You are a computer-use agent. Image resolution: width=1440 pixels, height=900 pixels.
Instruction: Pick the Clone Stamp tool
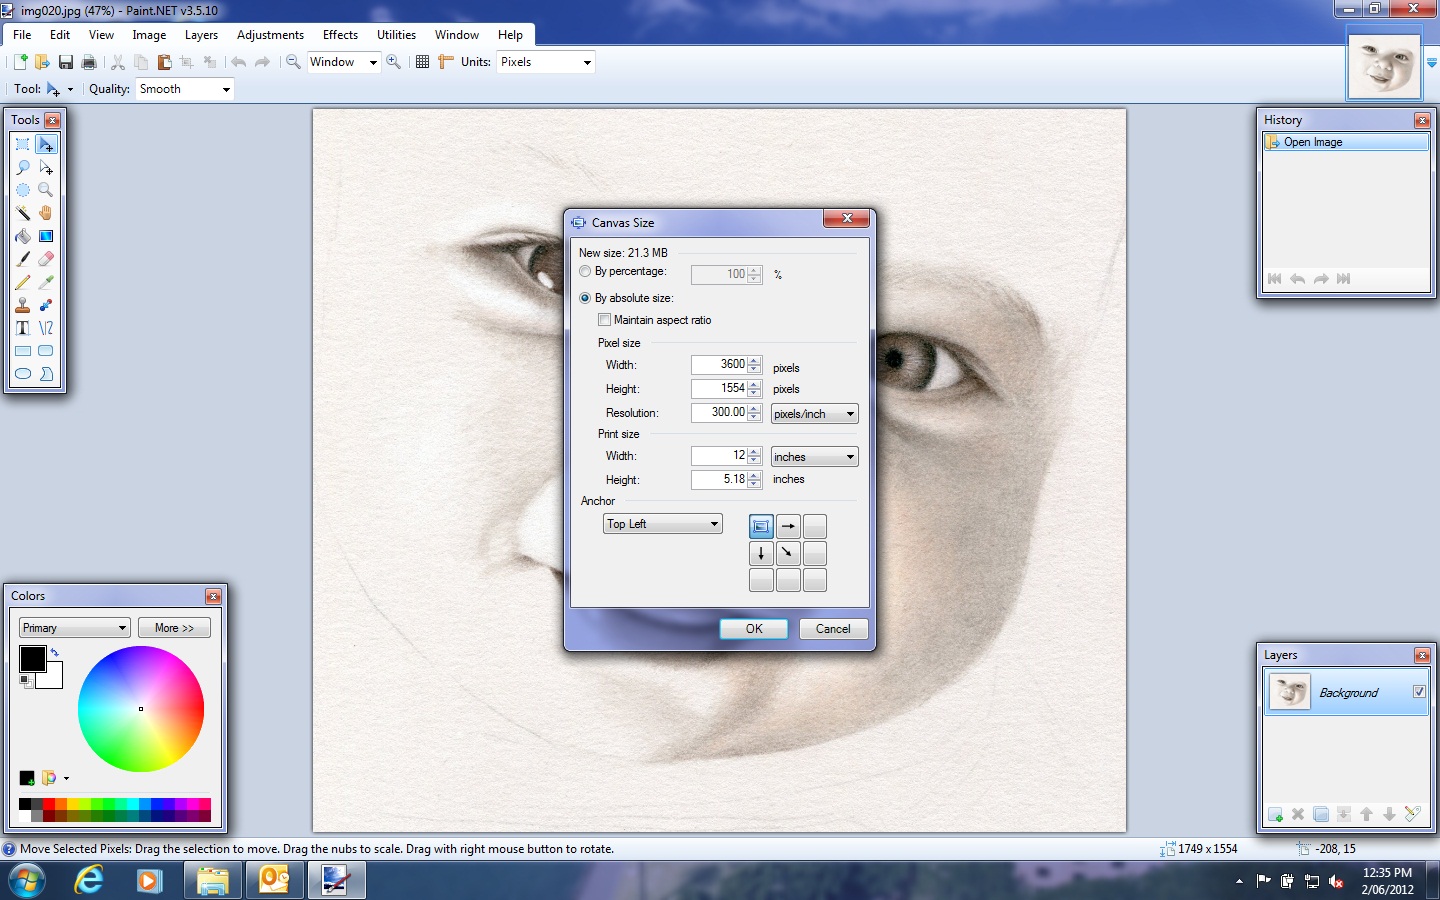pos(22,305)
